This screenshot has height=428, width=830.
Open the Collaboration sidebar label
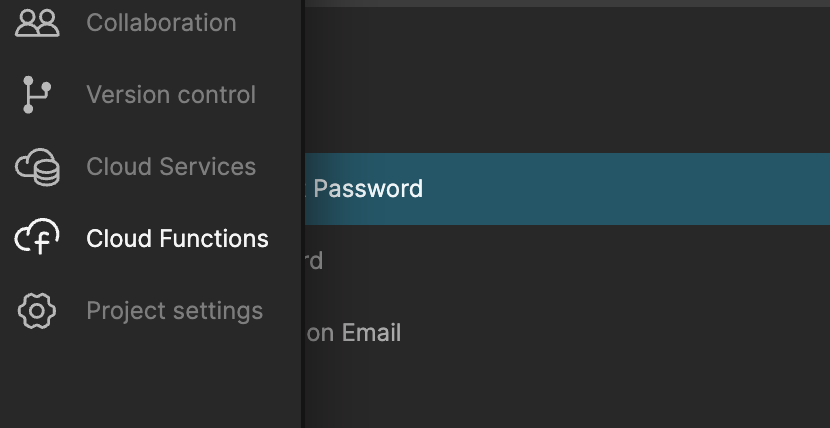tap(161, 22)
